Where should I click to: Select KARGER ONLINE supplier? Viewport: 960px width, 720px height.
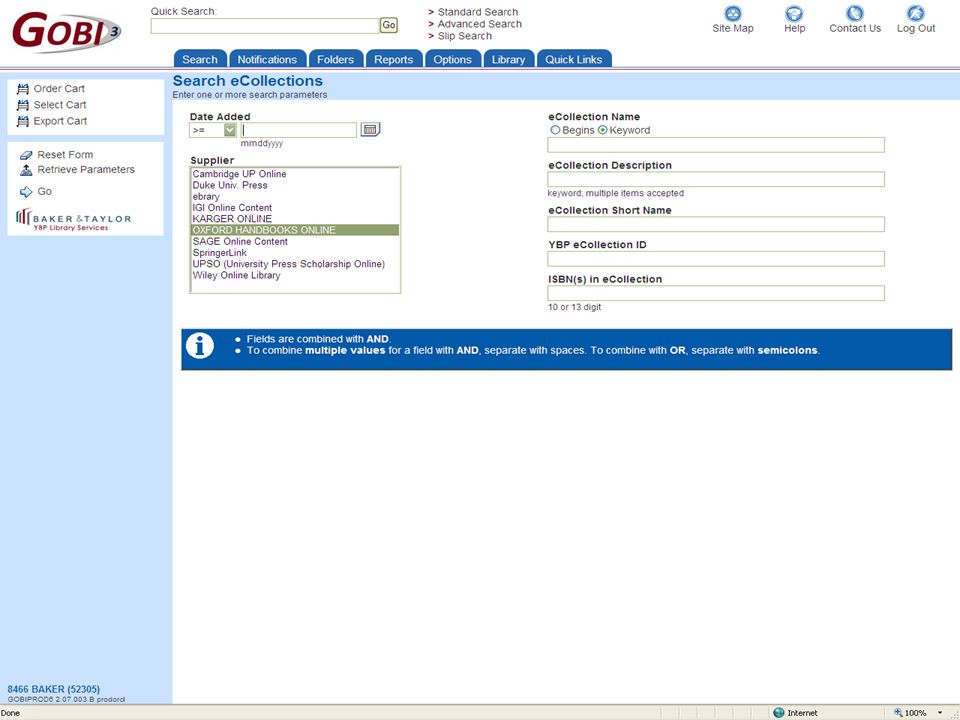pos(295,219)
